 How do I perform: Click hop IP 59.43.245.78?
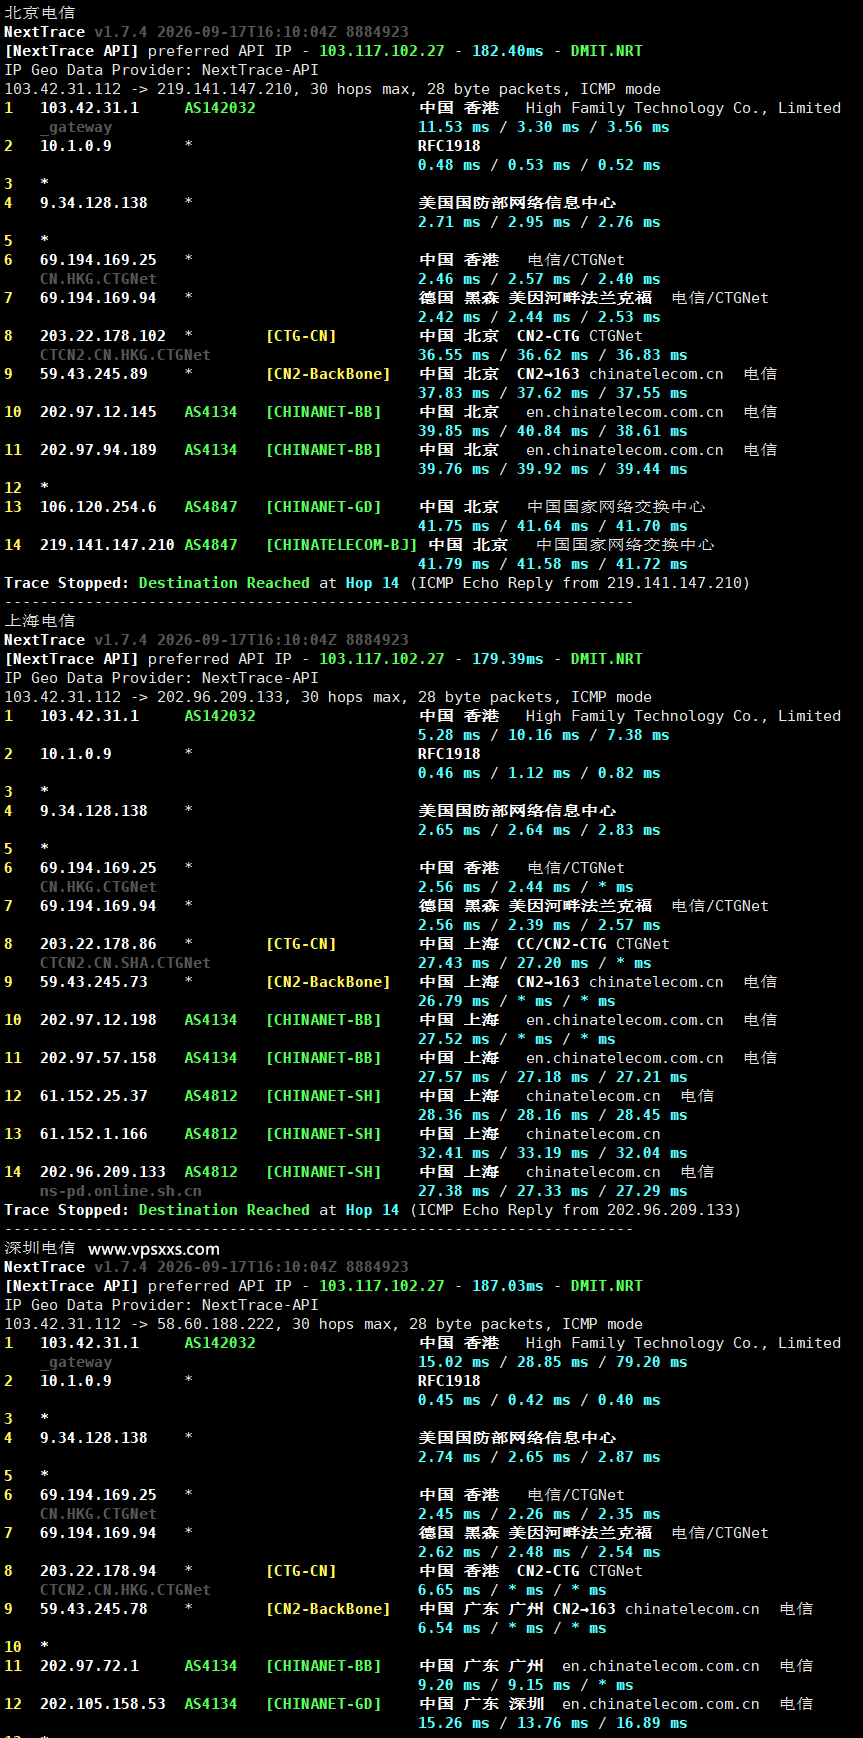pos(94,1609)
